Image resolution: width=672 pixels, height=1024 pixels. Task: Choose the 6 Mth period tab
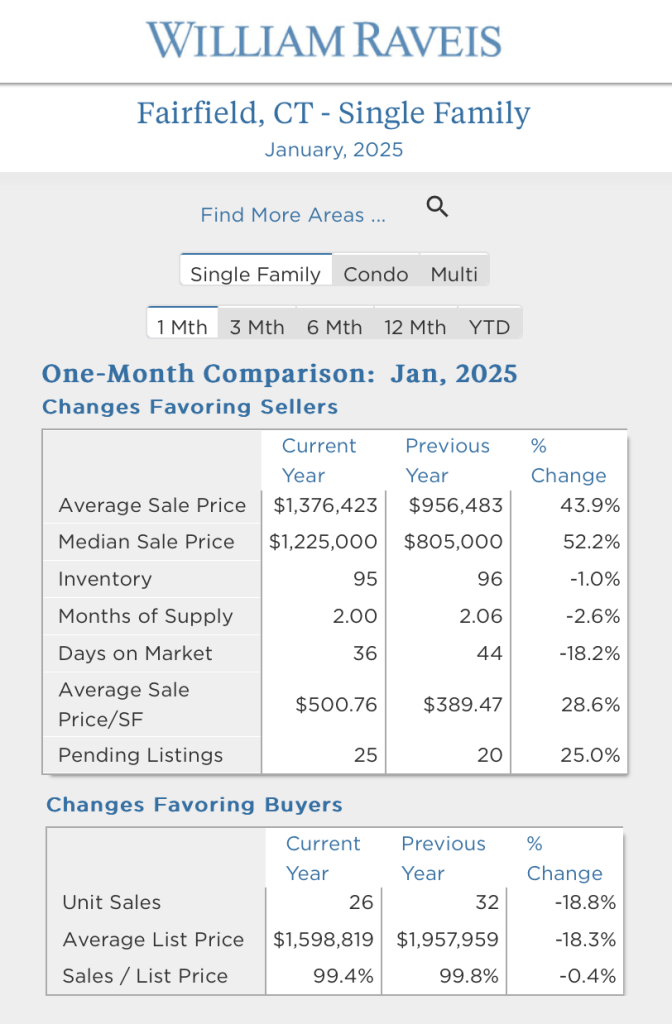coord(334,327)
